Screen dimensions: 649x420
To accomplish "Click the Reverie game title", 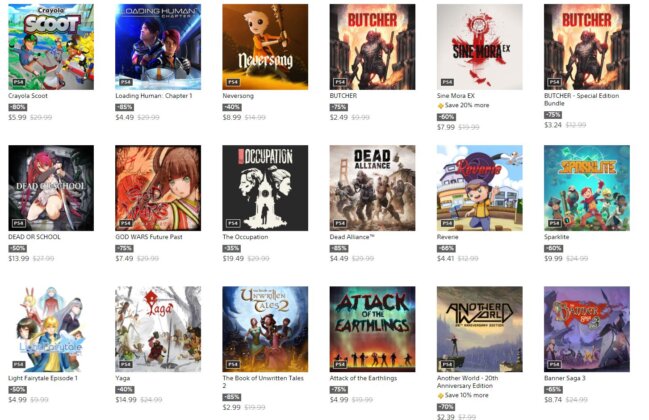I will coord(447,237).
